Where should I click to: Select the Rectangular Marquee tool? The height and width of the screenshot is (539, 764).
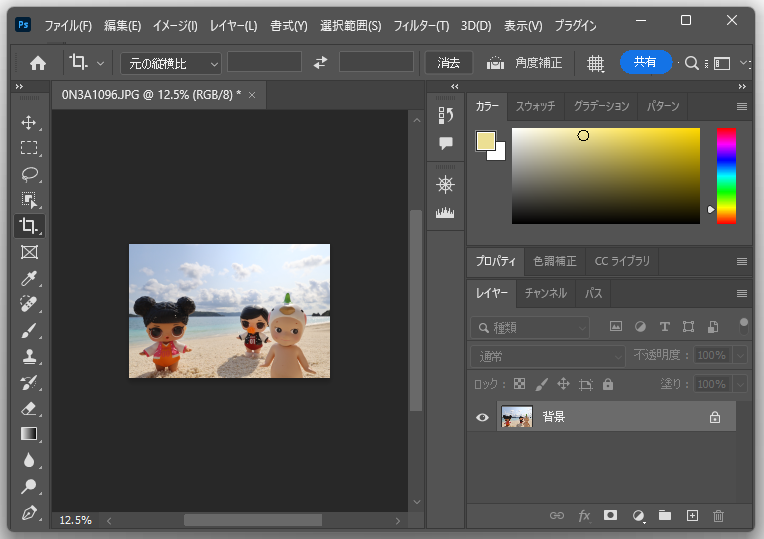click(x=29, y=148)
